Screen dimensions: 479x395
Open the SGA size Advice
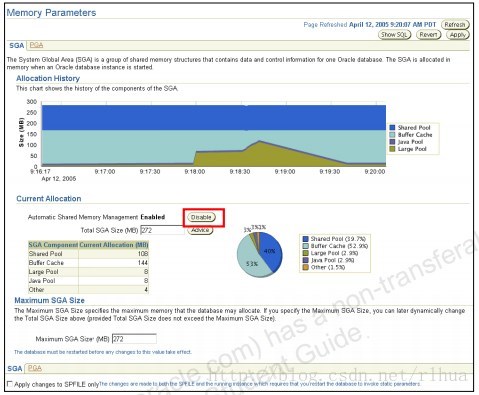tap(200, 230)
